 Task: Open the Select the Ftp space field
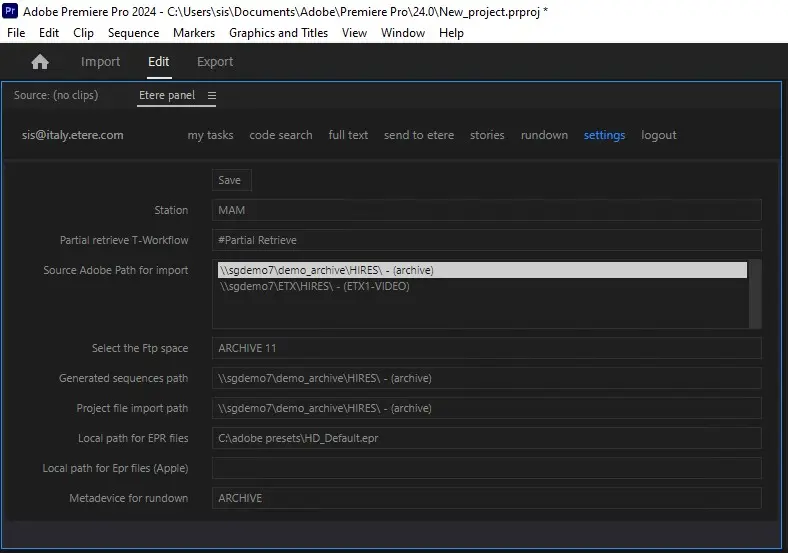point(486,348)
